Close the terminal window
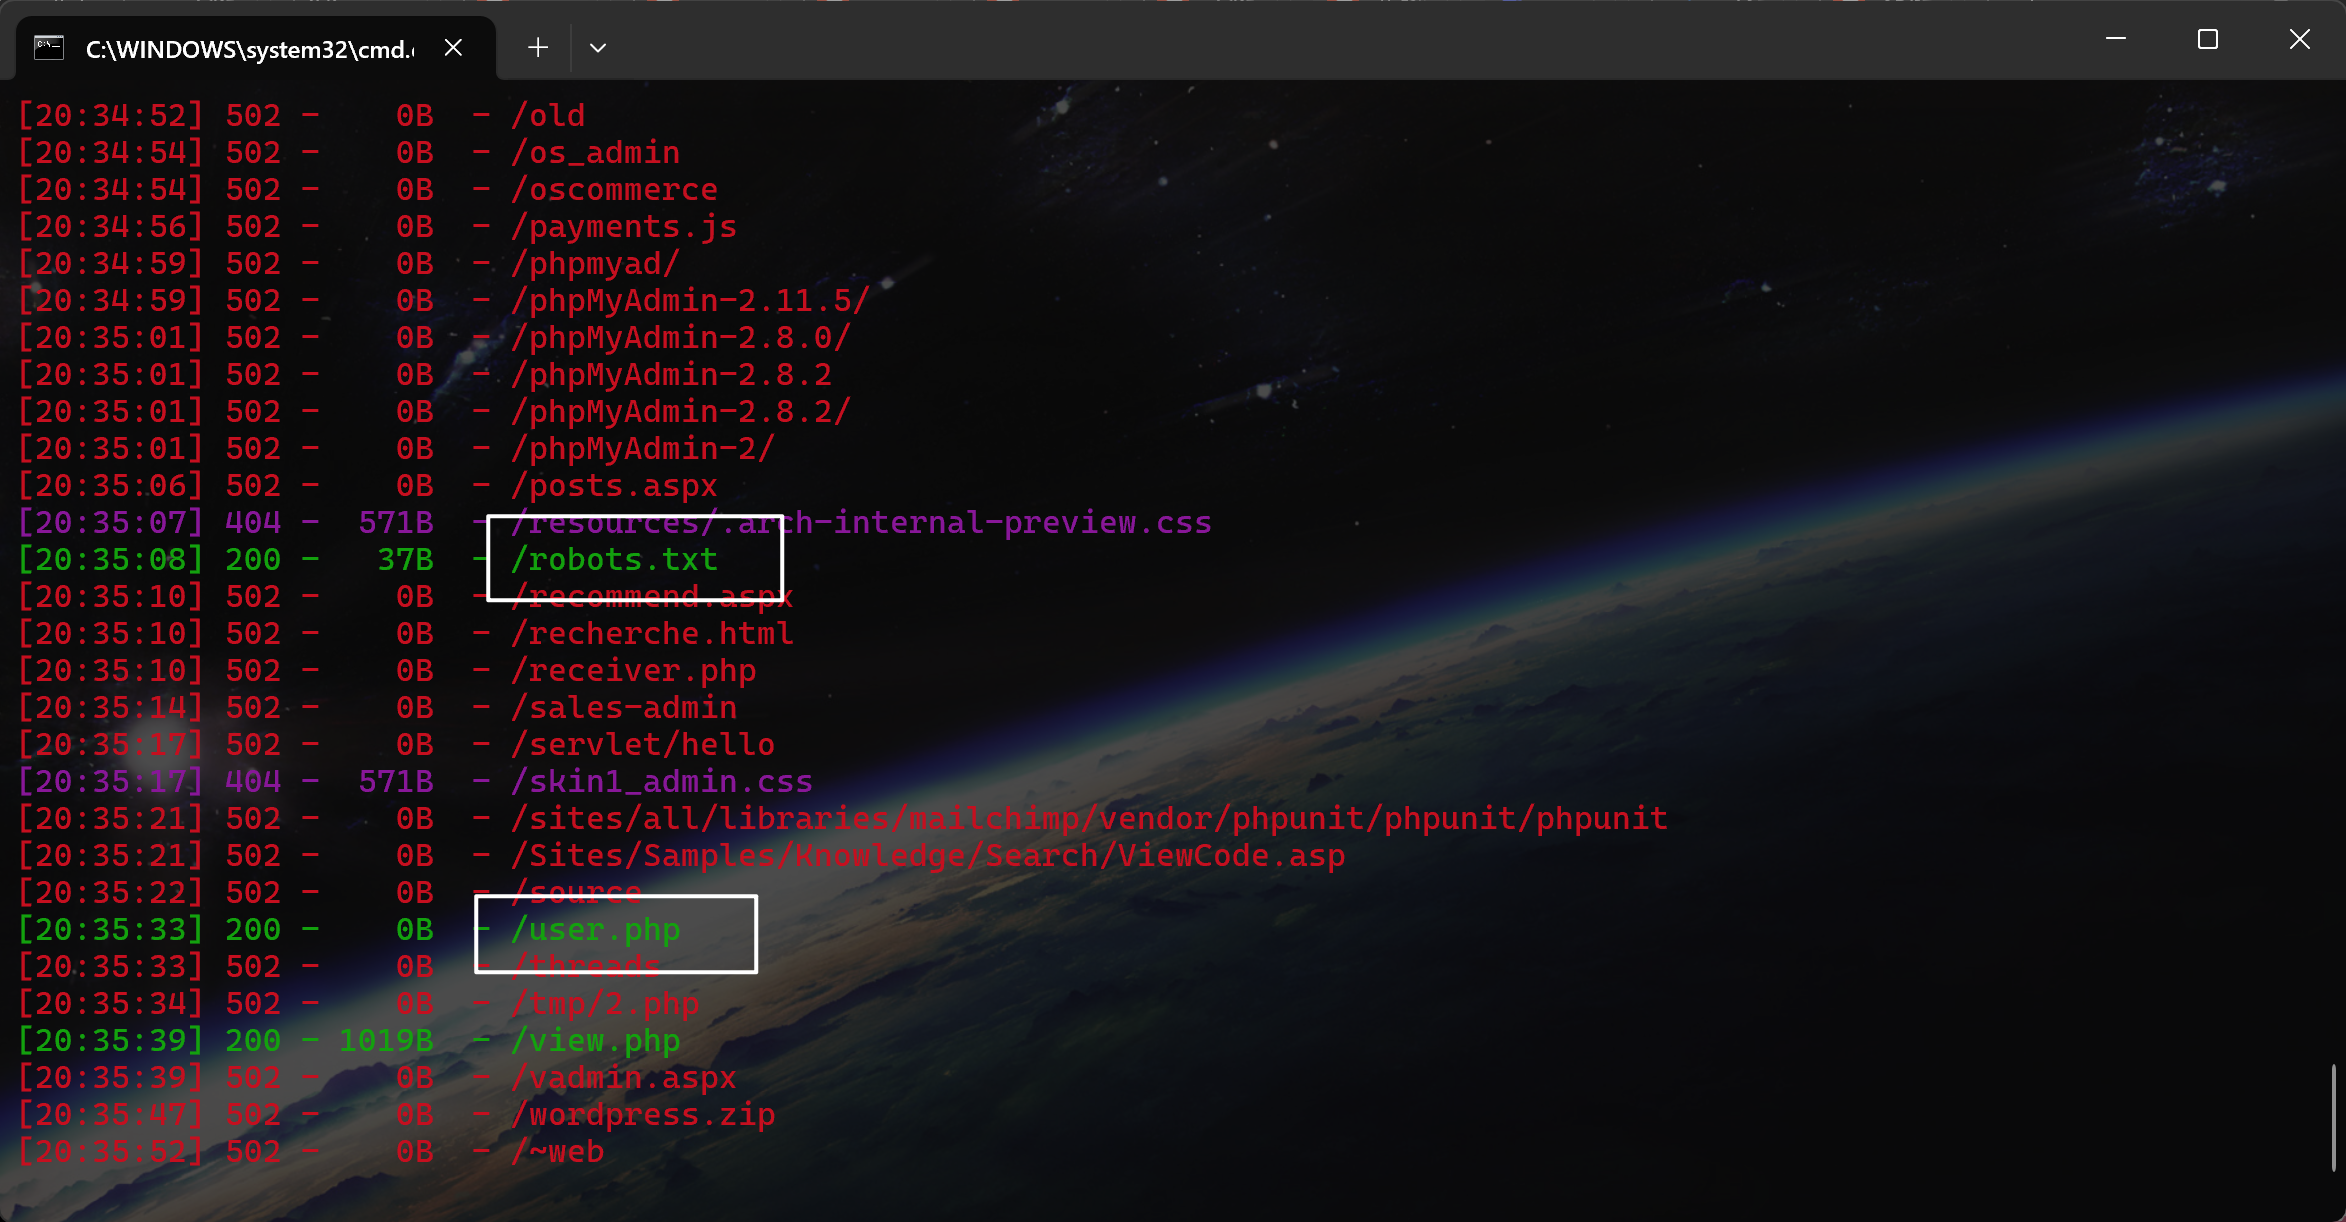Image resolution: width=2346 pixels, height=1222 pixels. pyautogui.click(x=2300, y=40)
